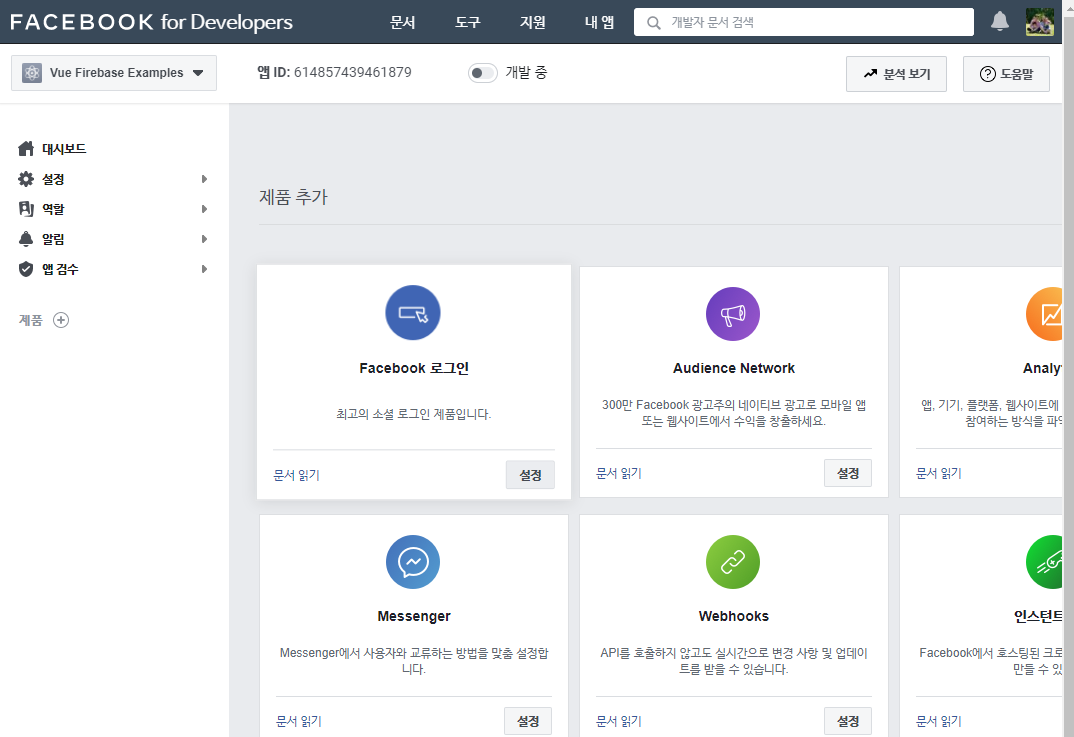The image size is (1074, 737).
Task: Click the FACEBOOK for Developers logo
Action: (151, 22)
